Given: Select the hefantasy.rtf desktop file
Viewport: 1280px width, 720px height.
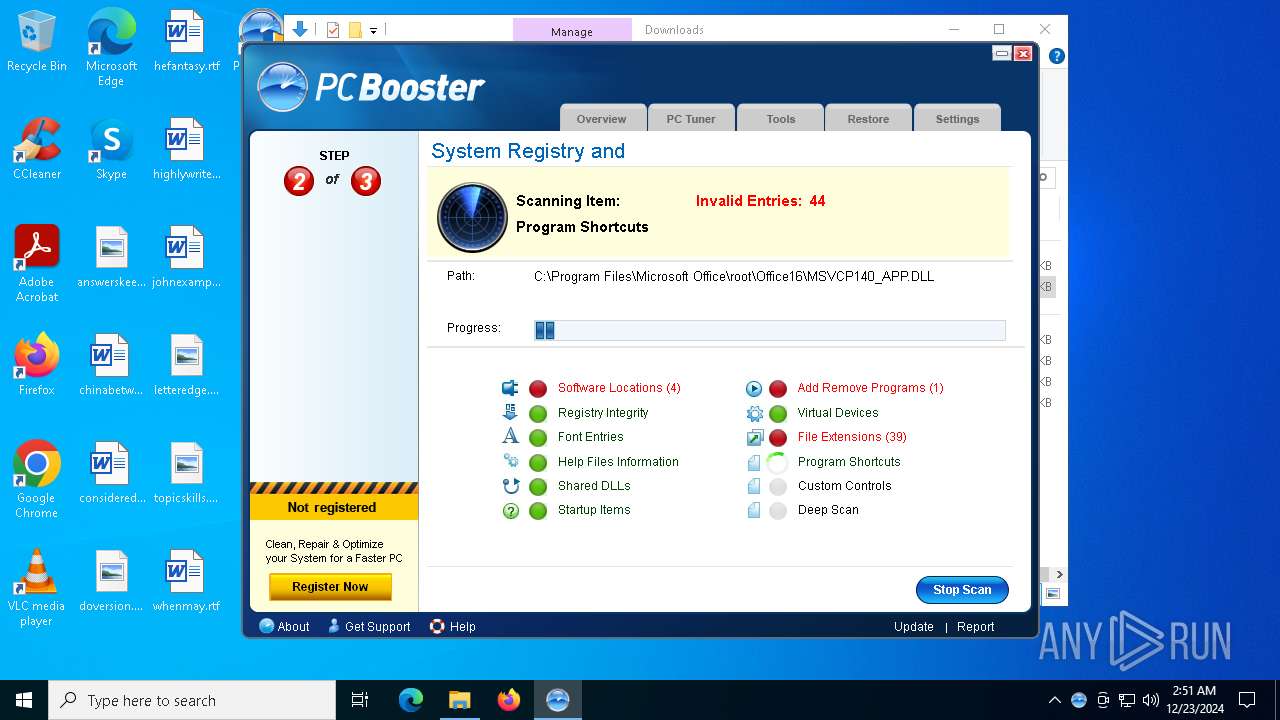Looking at the screenshot, I should [x=186, y=42].
